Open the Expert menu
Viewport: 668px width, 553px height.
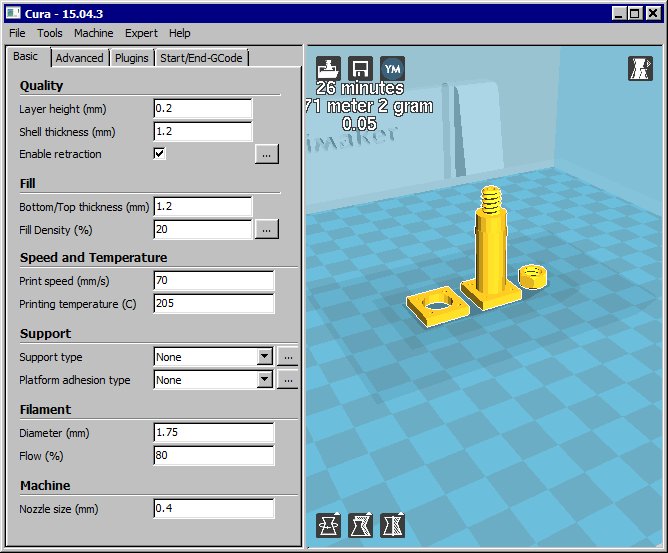[x=141, y=33]
